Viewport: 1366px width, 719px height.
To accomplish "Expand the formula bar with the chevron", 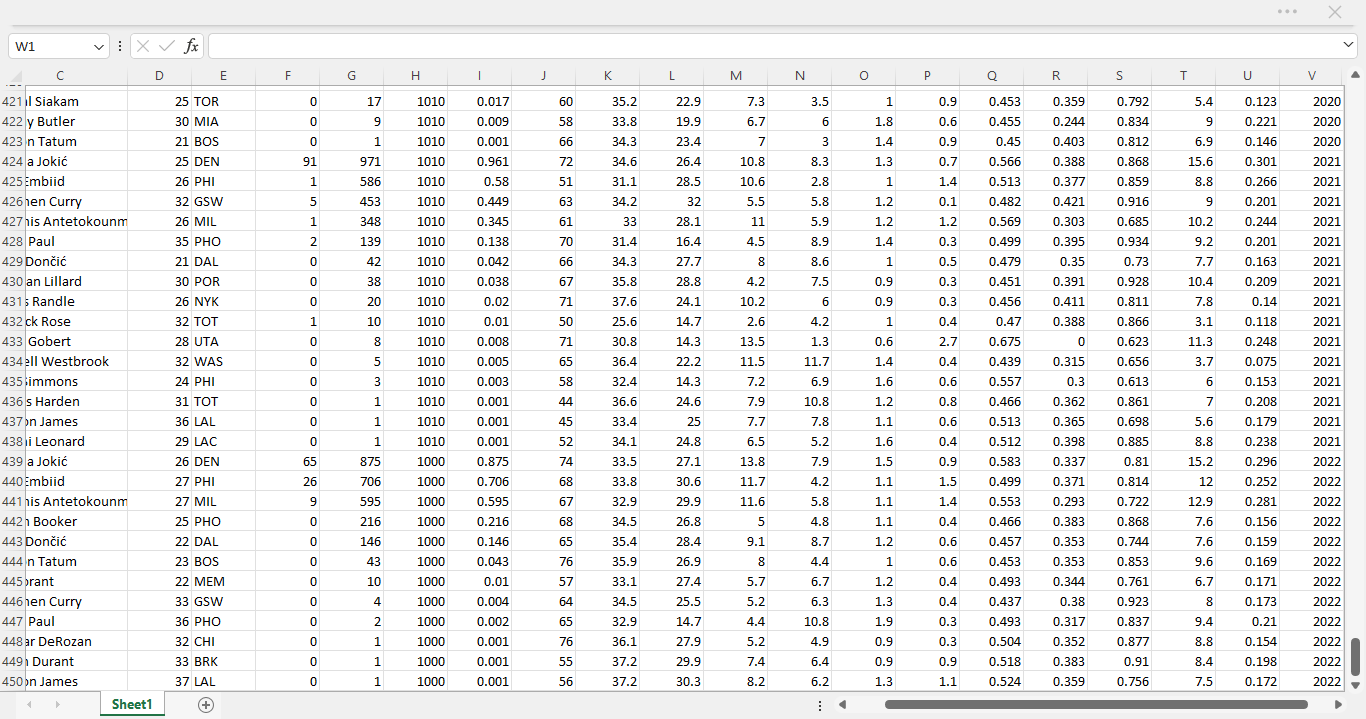I will (1349, 46).
